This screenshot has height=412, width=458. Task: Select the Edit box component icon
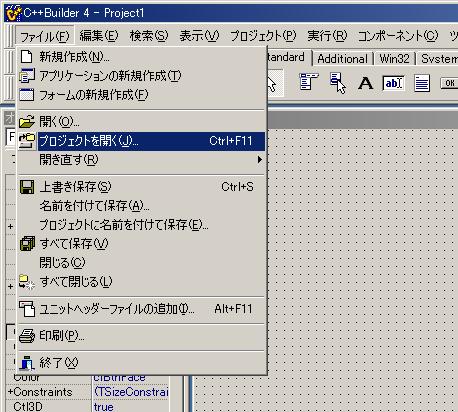click(393, 83)
